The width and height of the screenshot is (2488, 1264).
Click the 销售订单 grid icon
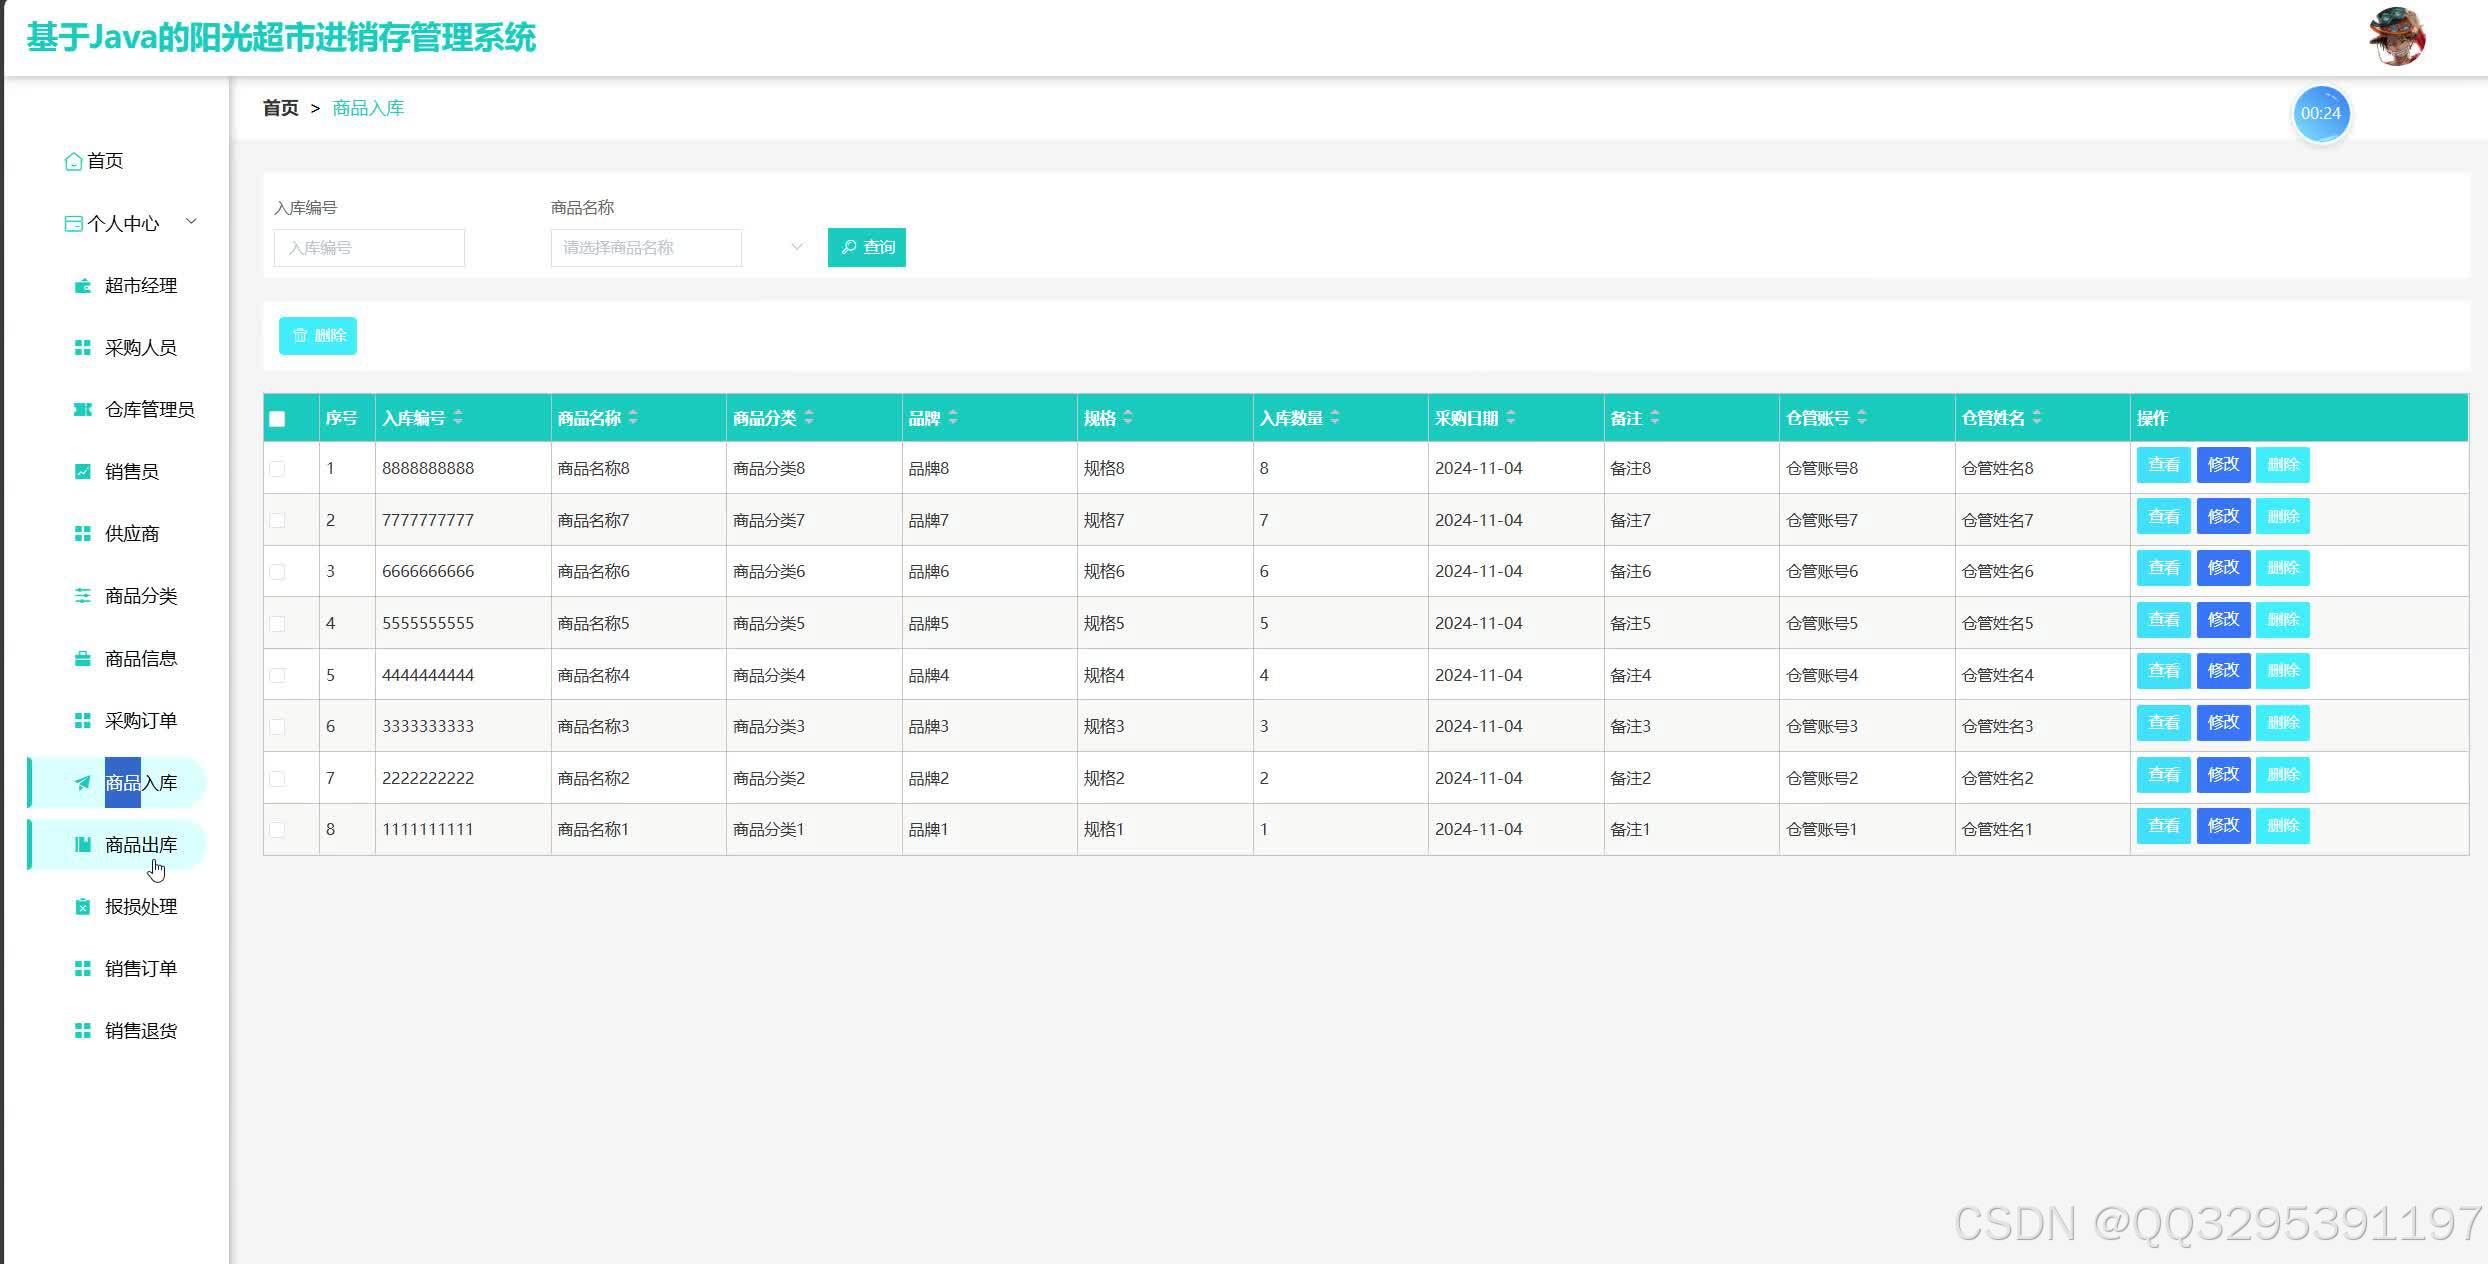83,969
